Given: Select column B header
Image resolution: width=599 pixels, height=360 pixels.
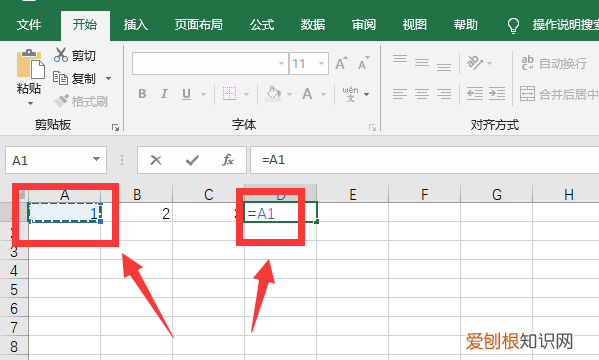Looking at the screenshot, I should coord(136,195).
